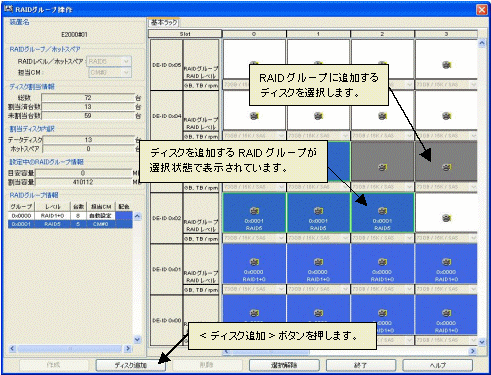Open the disk type dropdown under DE-ID 0x02 slot 0

(x=254, y=238)
